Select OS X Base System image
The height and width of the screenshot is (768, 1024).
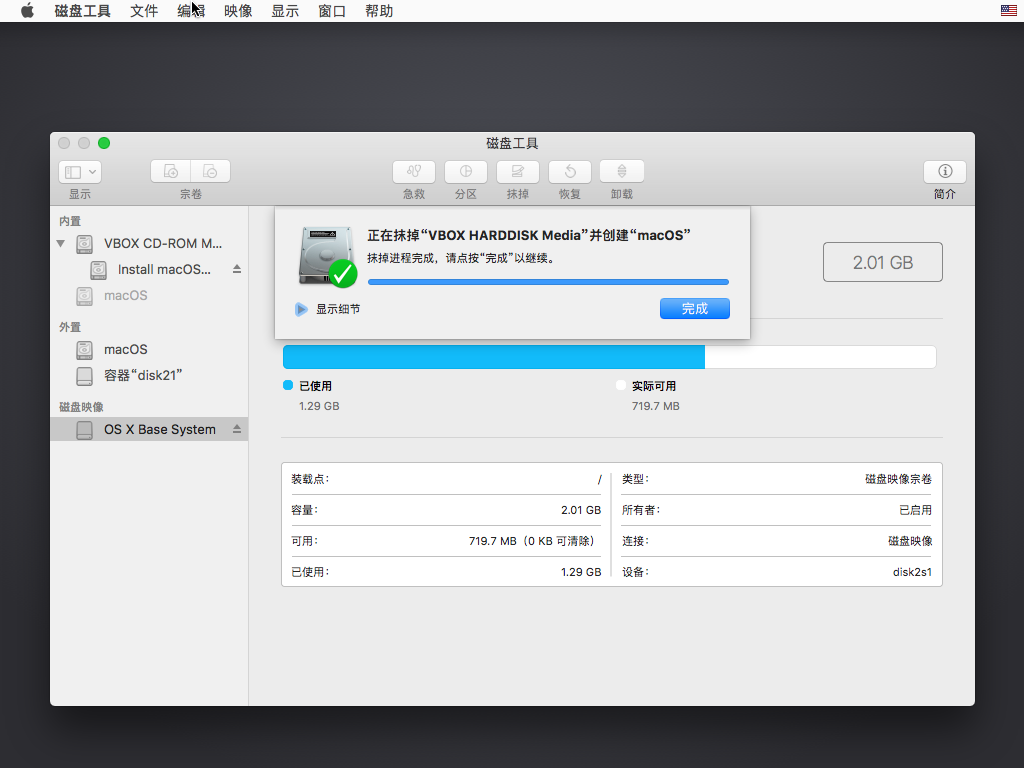point(149,429)
